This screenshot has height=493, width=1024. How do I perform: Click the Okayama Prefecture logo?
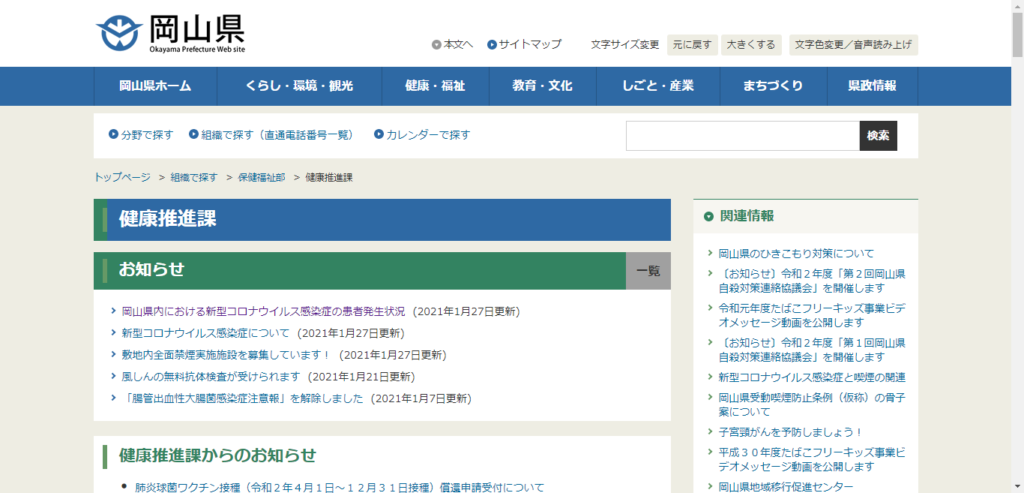(170, 34)
